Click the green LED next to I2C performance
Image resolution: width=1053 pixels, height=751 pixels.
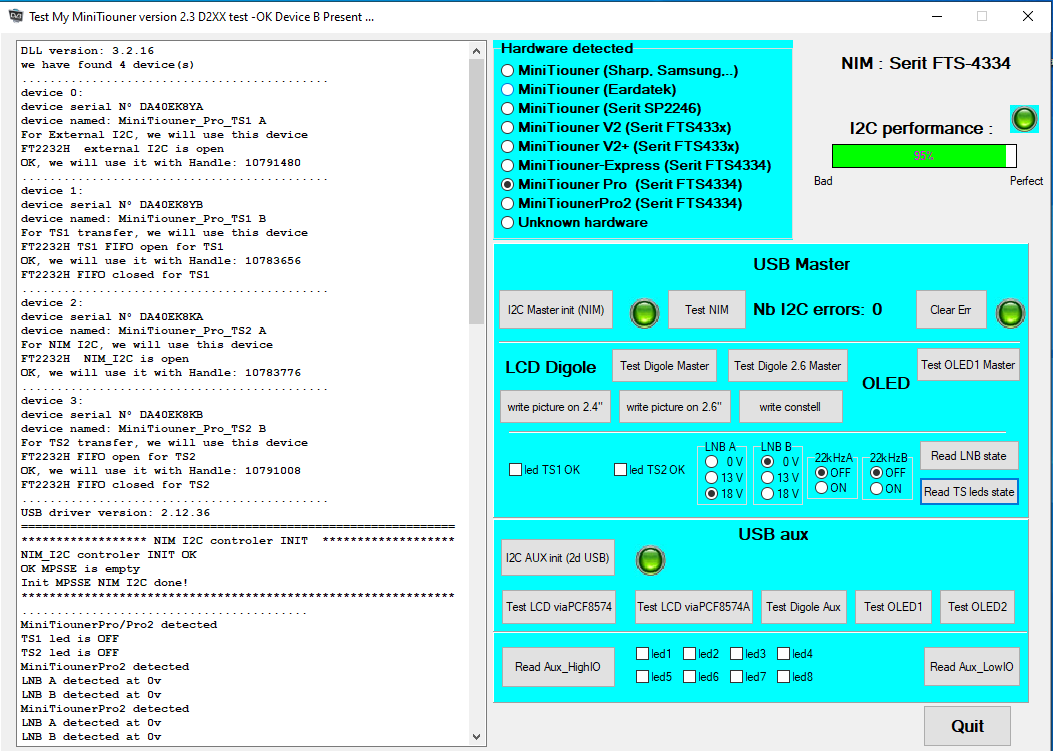1024,120
